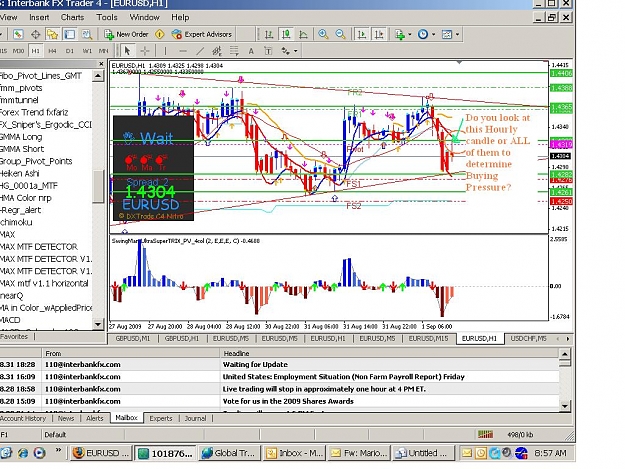Select the D1 timeframe

coord(70,51)
